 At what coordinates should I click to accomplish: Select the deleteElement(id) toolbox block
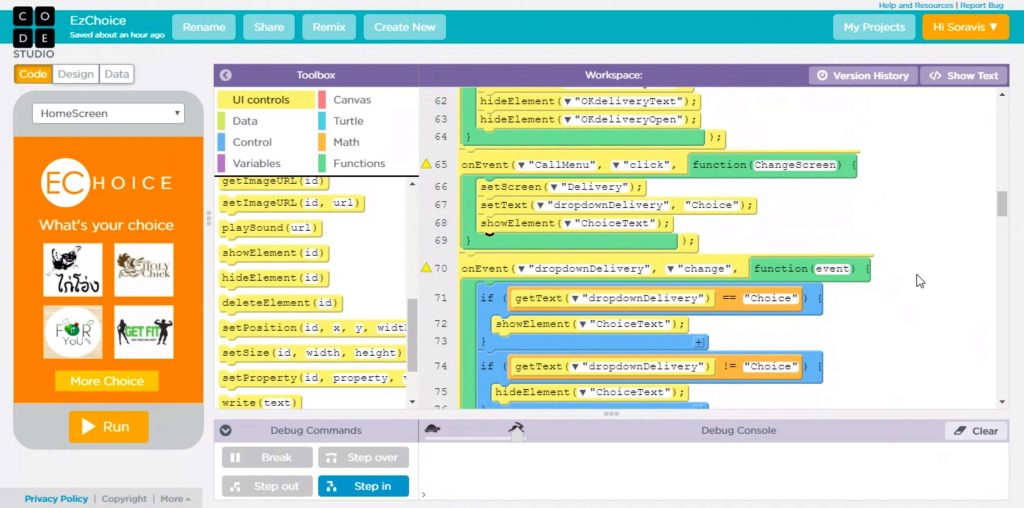(x=281, y=303)
